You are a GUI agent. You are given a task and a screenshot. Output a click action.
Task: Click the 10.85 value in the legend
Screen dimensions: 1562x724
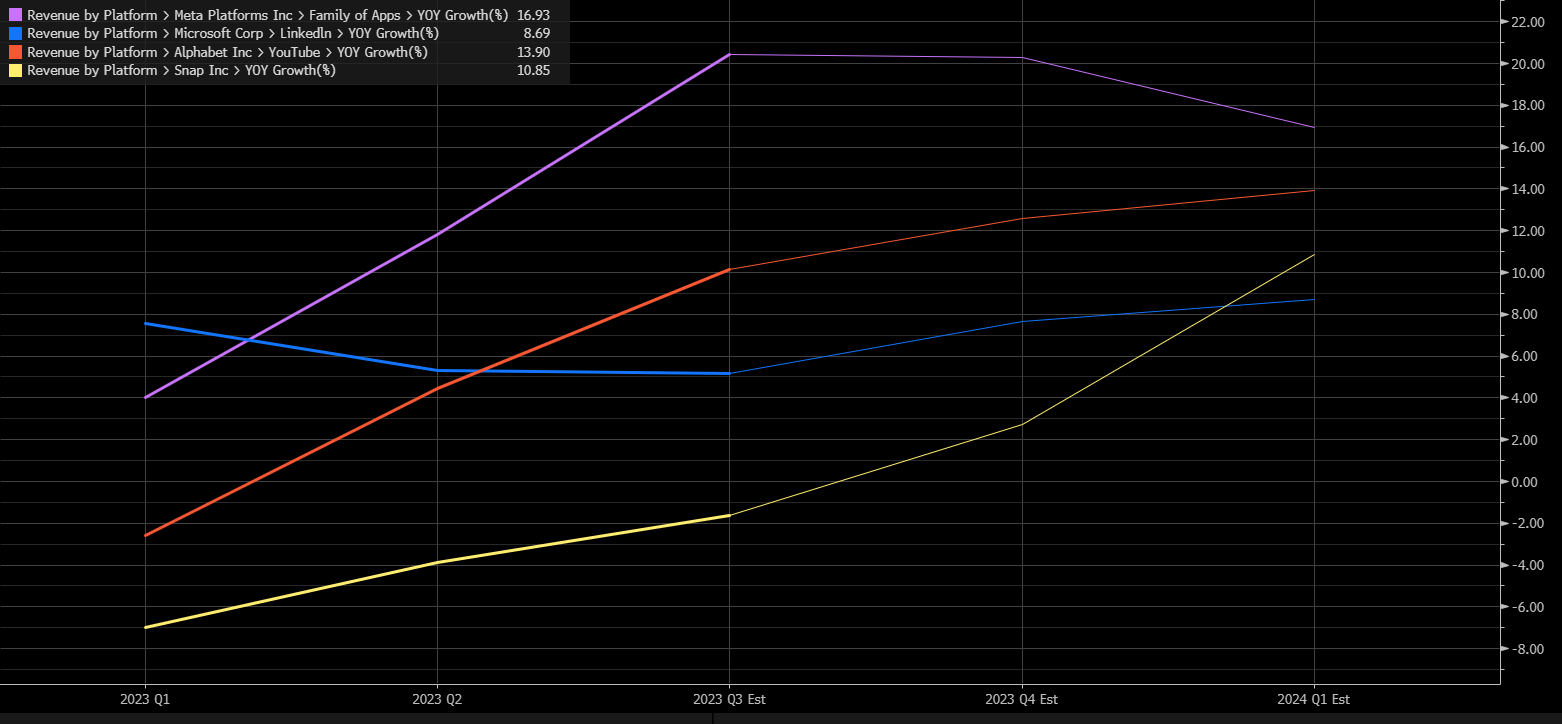tap(533, 71)
